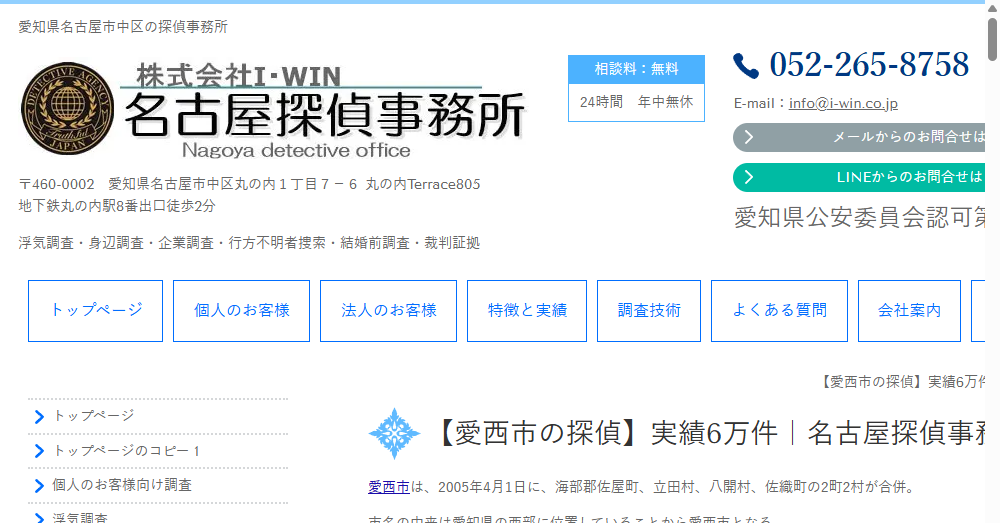Open 調査技術 navigation item
The height and width of the screenshot is (523, 1000).
point(649,311)
